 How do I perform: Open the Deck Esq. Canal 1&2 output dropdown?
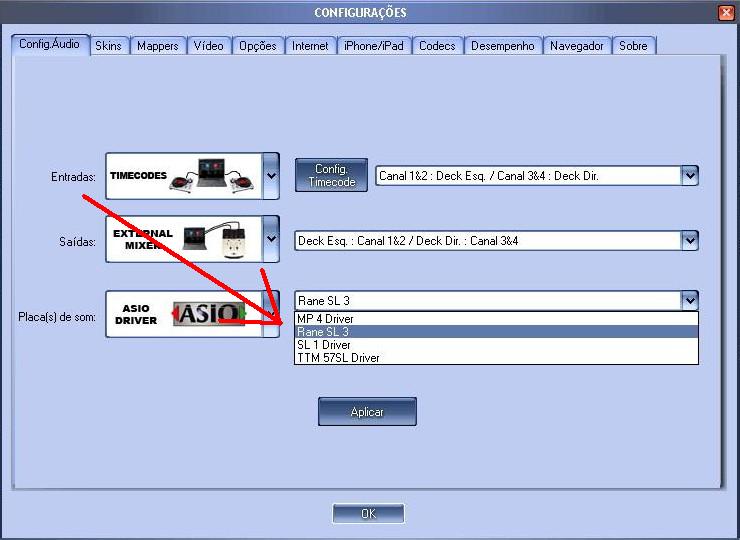tap(496, 241)
